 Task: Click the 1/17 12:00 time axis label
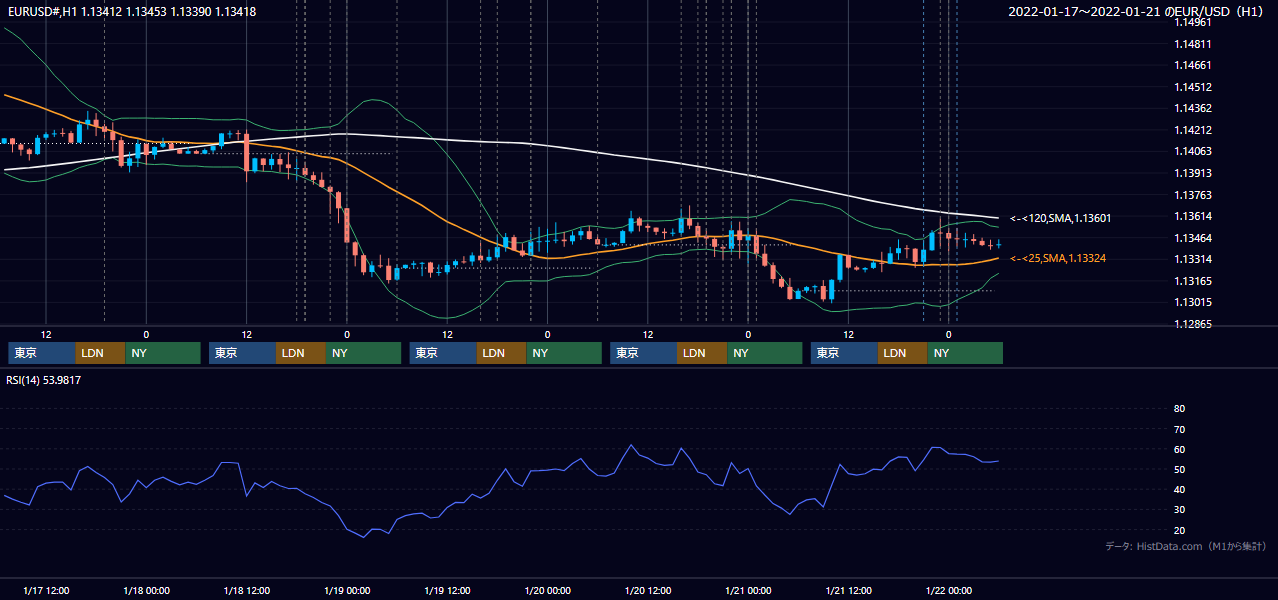pyautogui.click(x=46, y=590)
